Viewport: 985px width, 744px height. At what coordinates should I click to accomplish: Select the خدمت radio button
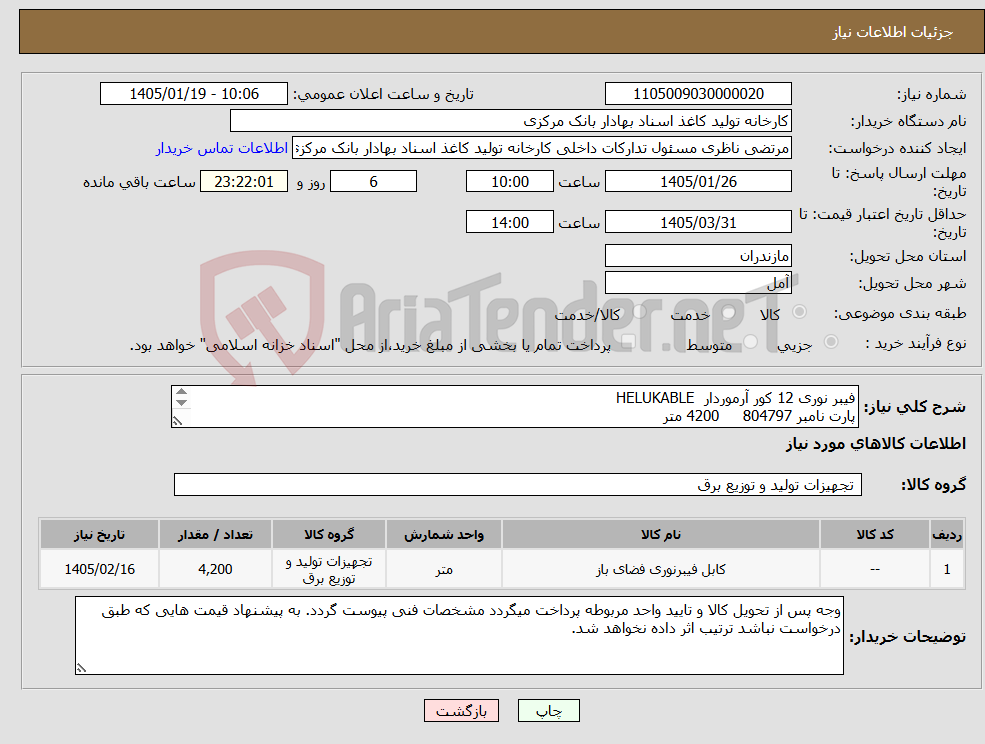(x=729, y=312)
